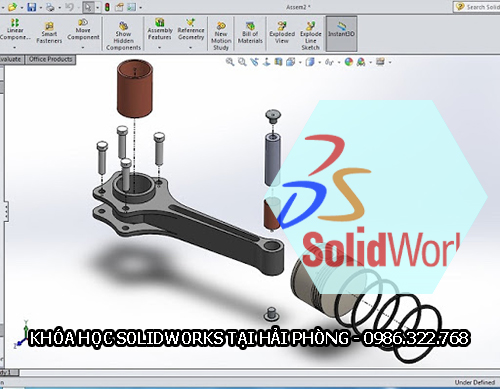Click the left panel collapse handle
This screenshot has height=389, width=500.
tap(6, 212)
